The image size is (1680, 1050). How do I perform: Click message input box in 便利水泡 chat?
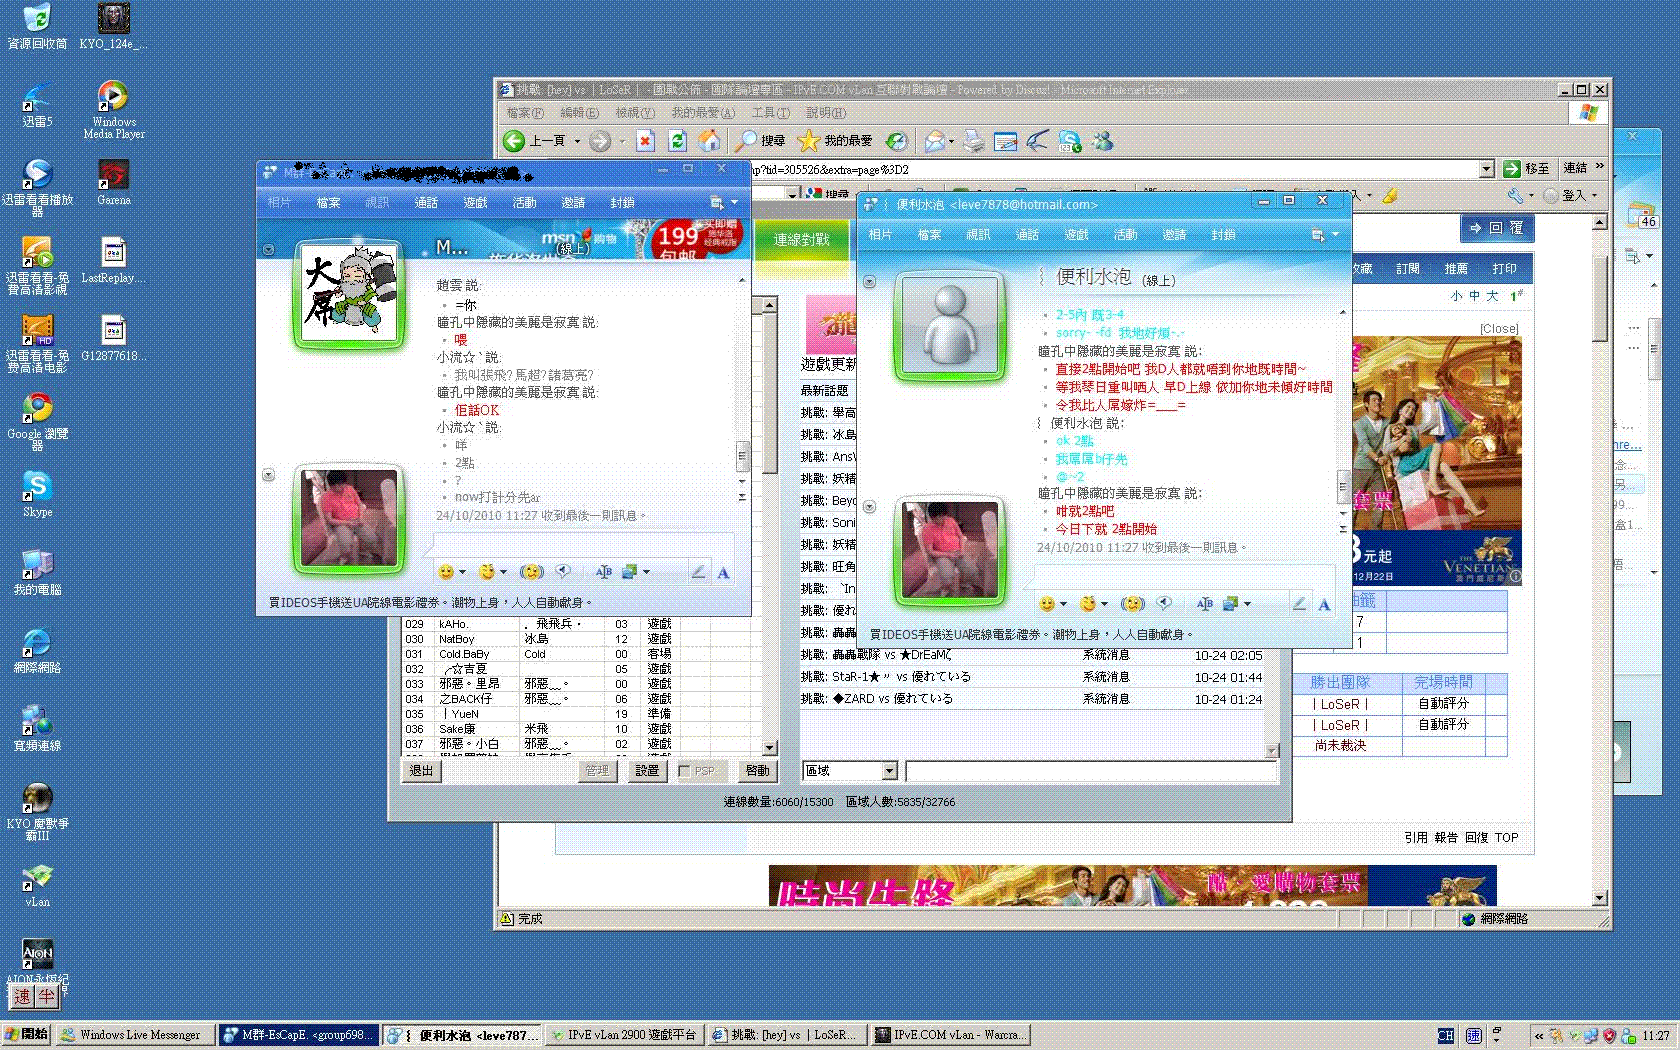pyautogui.click(x=1184, y=577)
